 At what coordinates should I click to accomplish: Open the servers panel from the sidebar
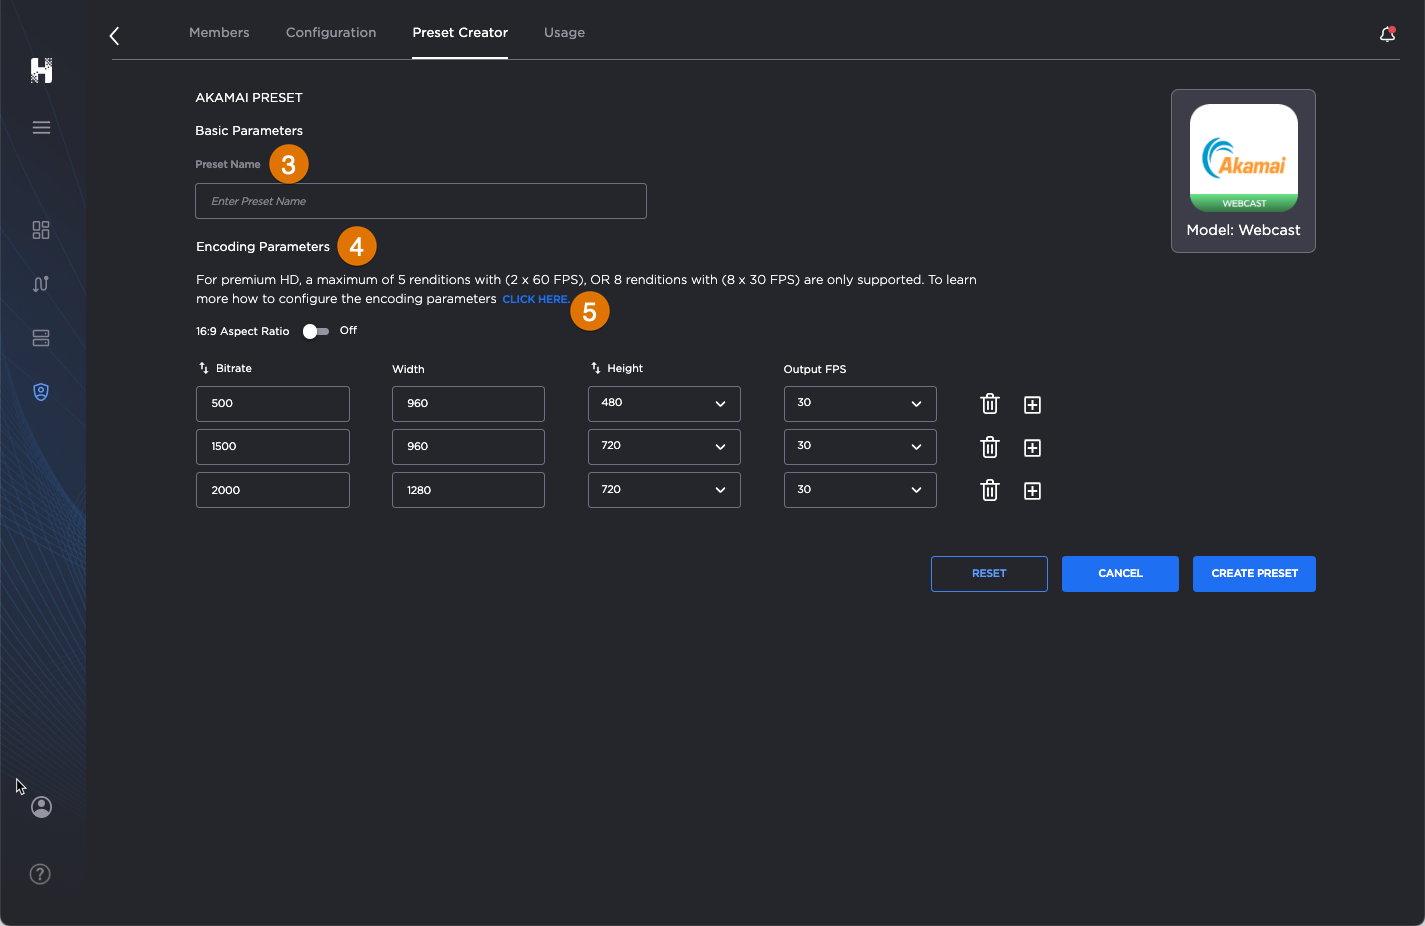pos(41,338)
